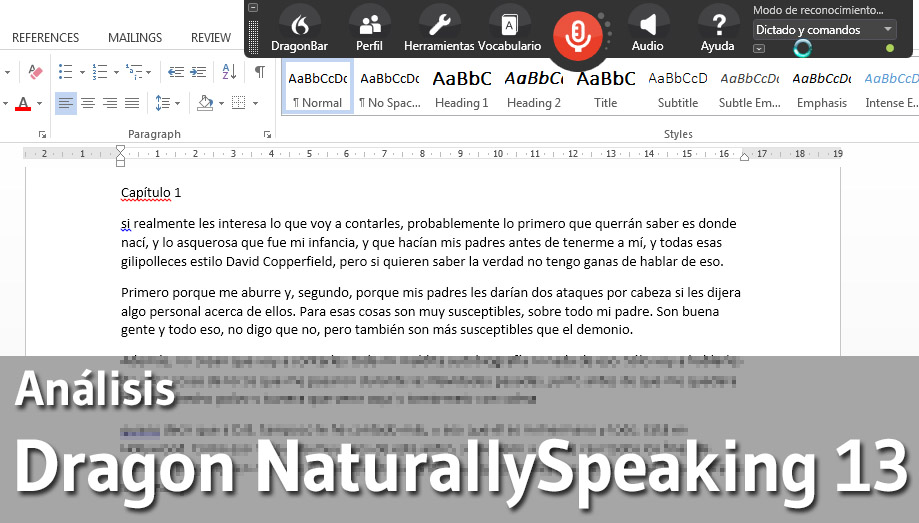
Task: Apply borders to the paragraph
Action: click(x=239, y=103)
